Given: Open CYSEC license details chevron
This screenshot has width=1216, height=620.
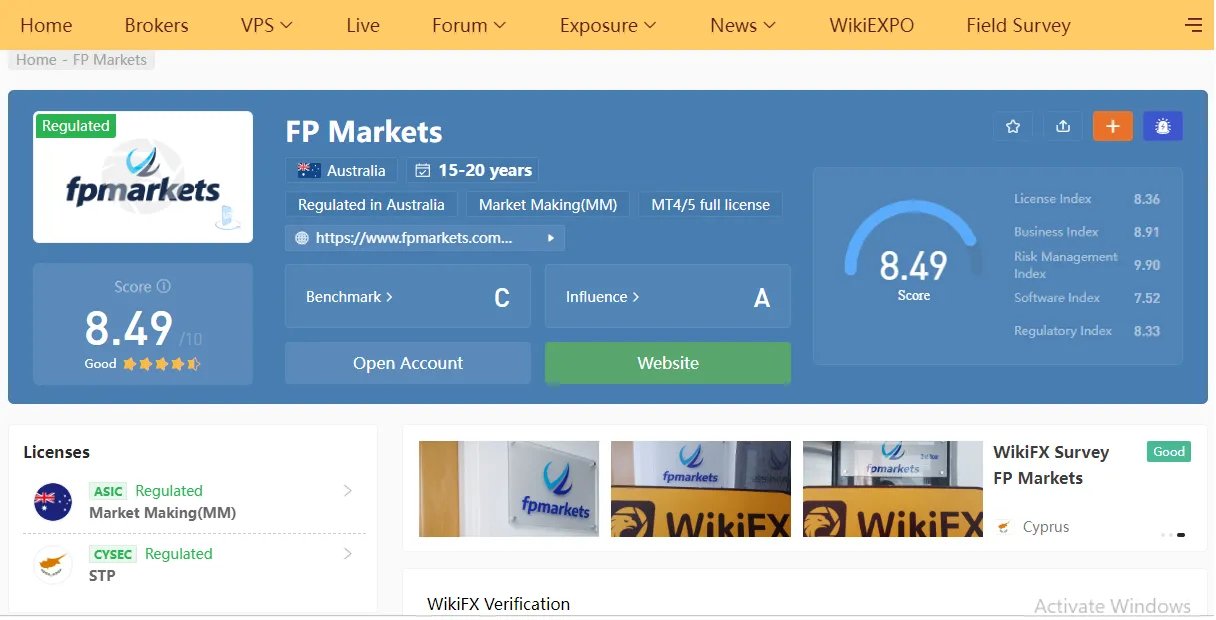Looking at the screenshot, I should 348,554.
